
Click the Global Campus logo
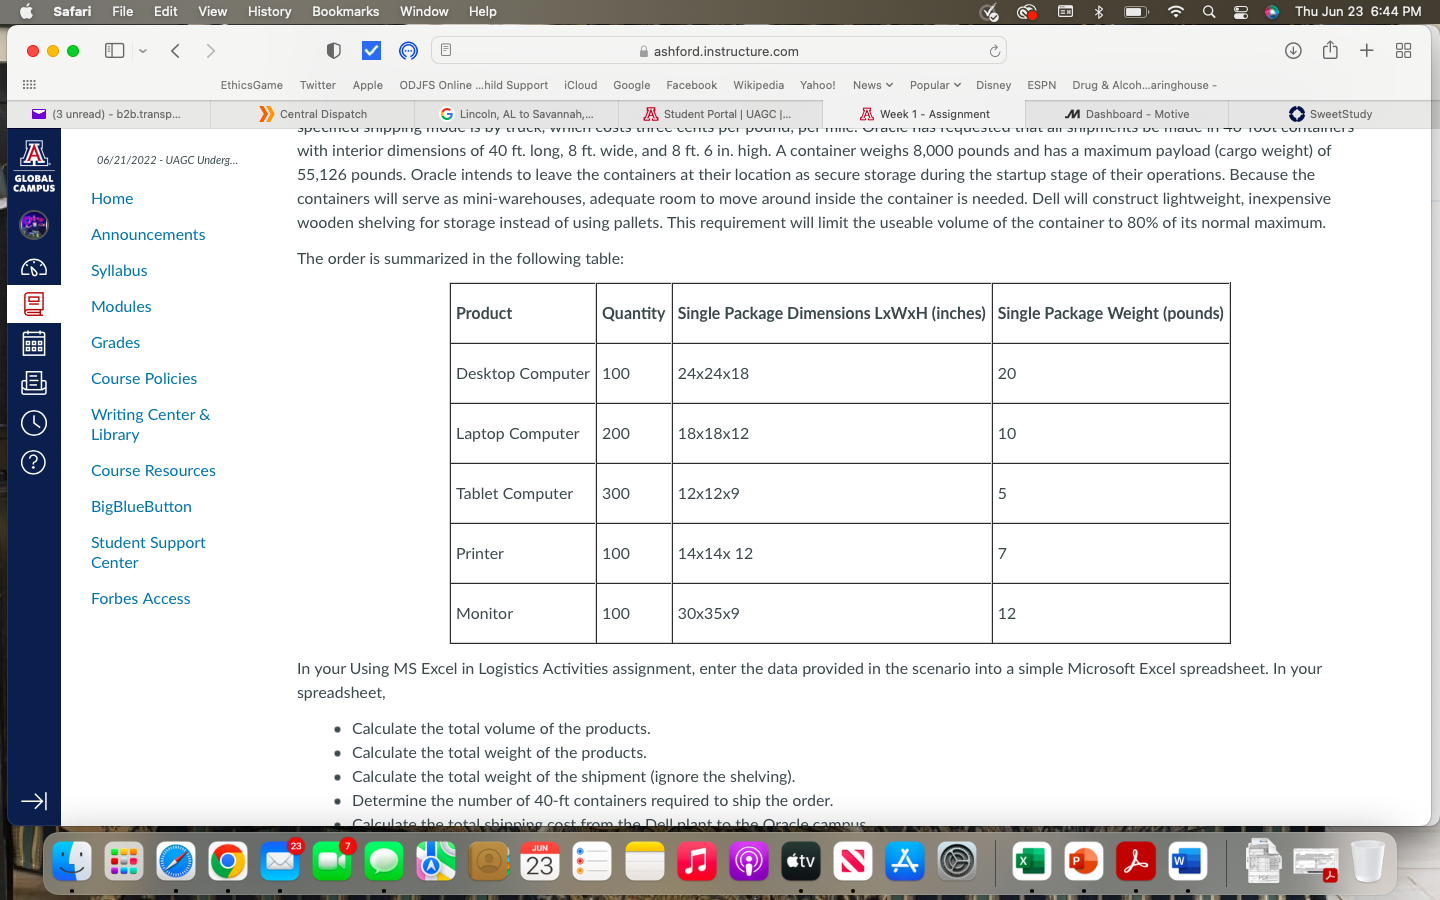click(x=34, y=166)
